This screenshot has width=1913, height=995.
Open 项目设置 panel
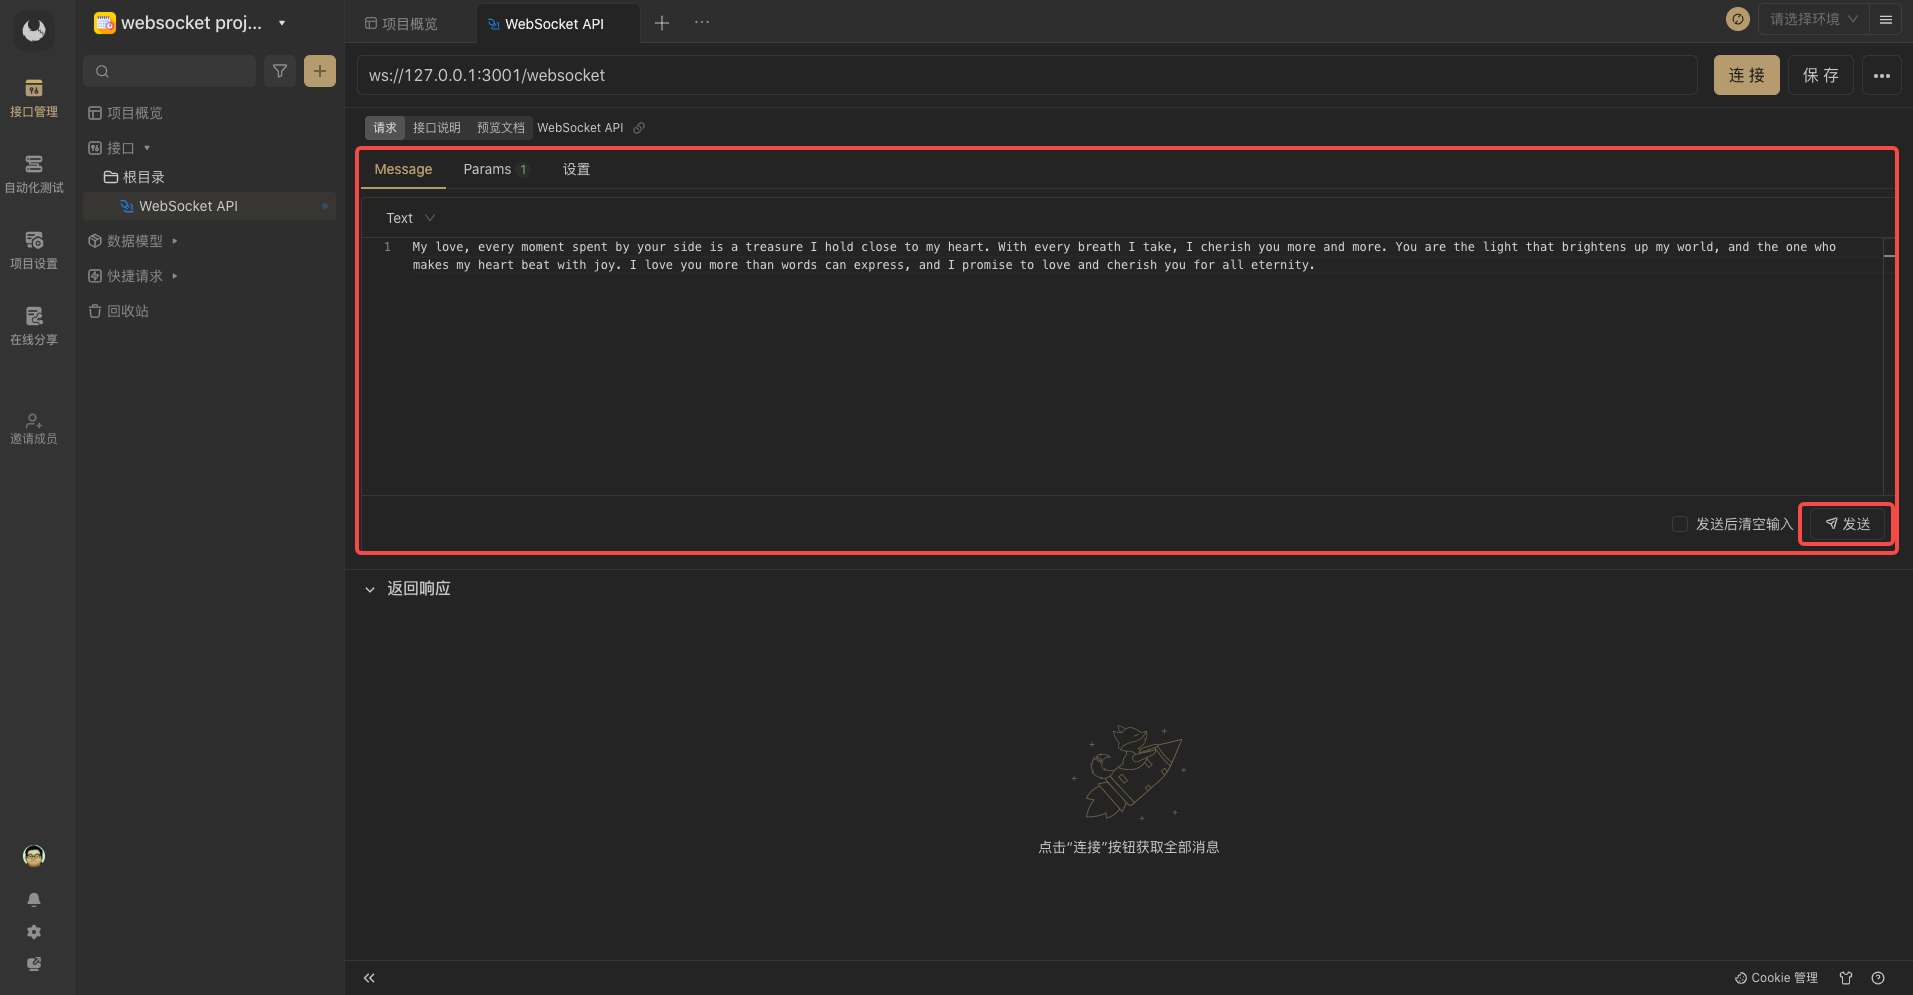[x=34, y=248]
